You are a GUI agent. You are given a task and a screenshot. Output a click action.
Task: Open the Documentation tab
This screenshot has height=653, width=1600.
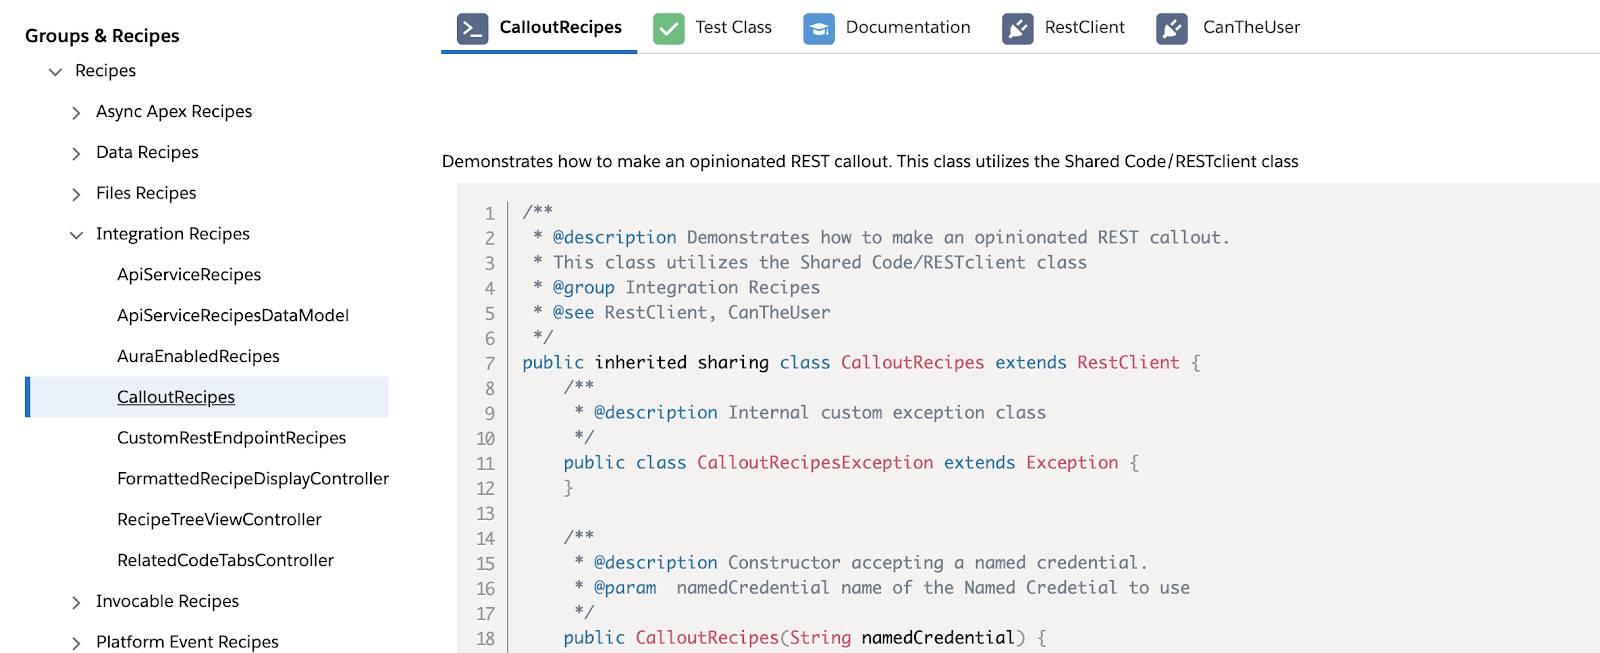908,28
